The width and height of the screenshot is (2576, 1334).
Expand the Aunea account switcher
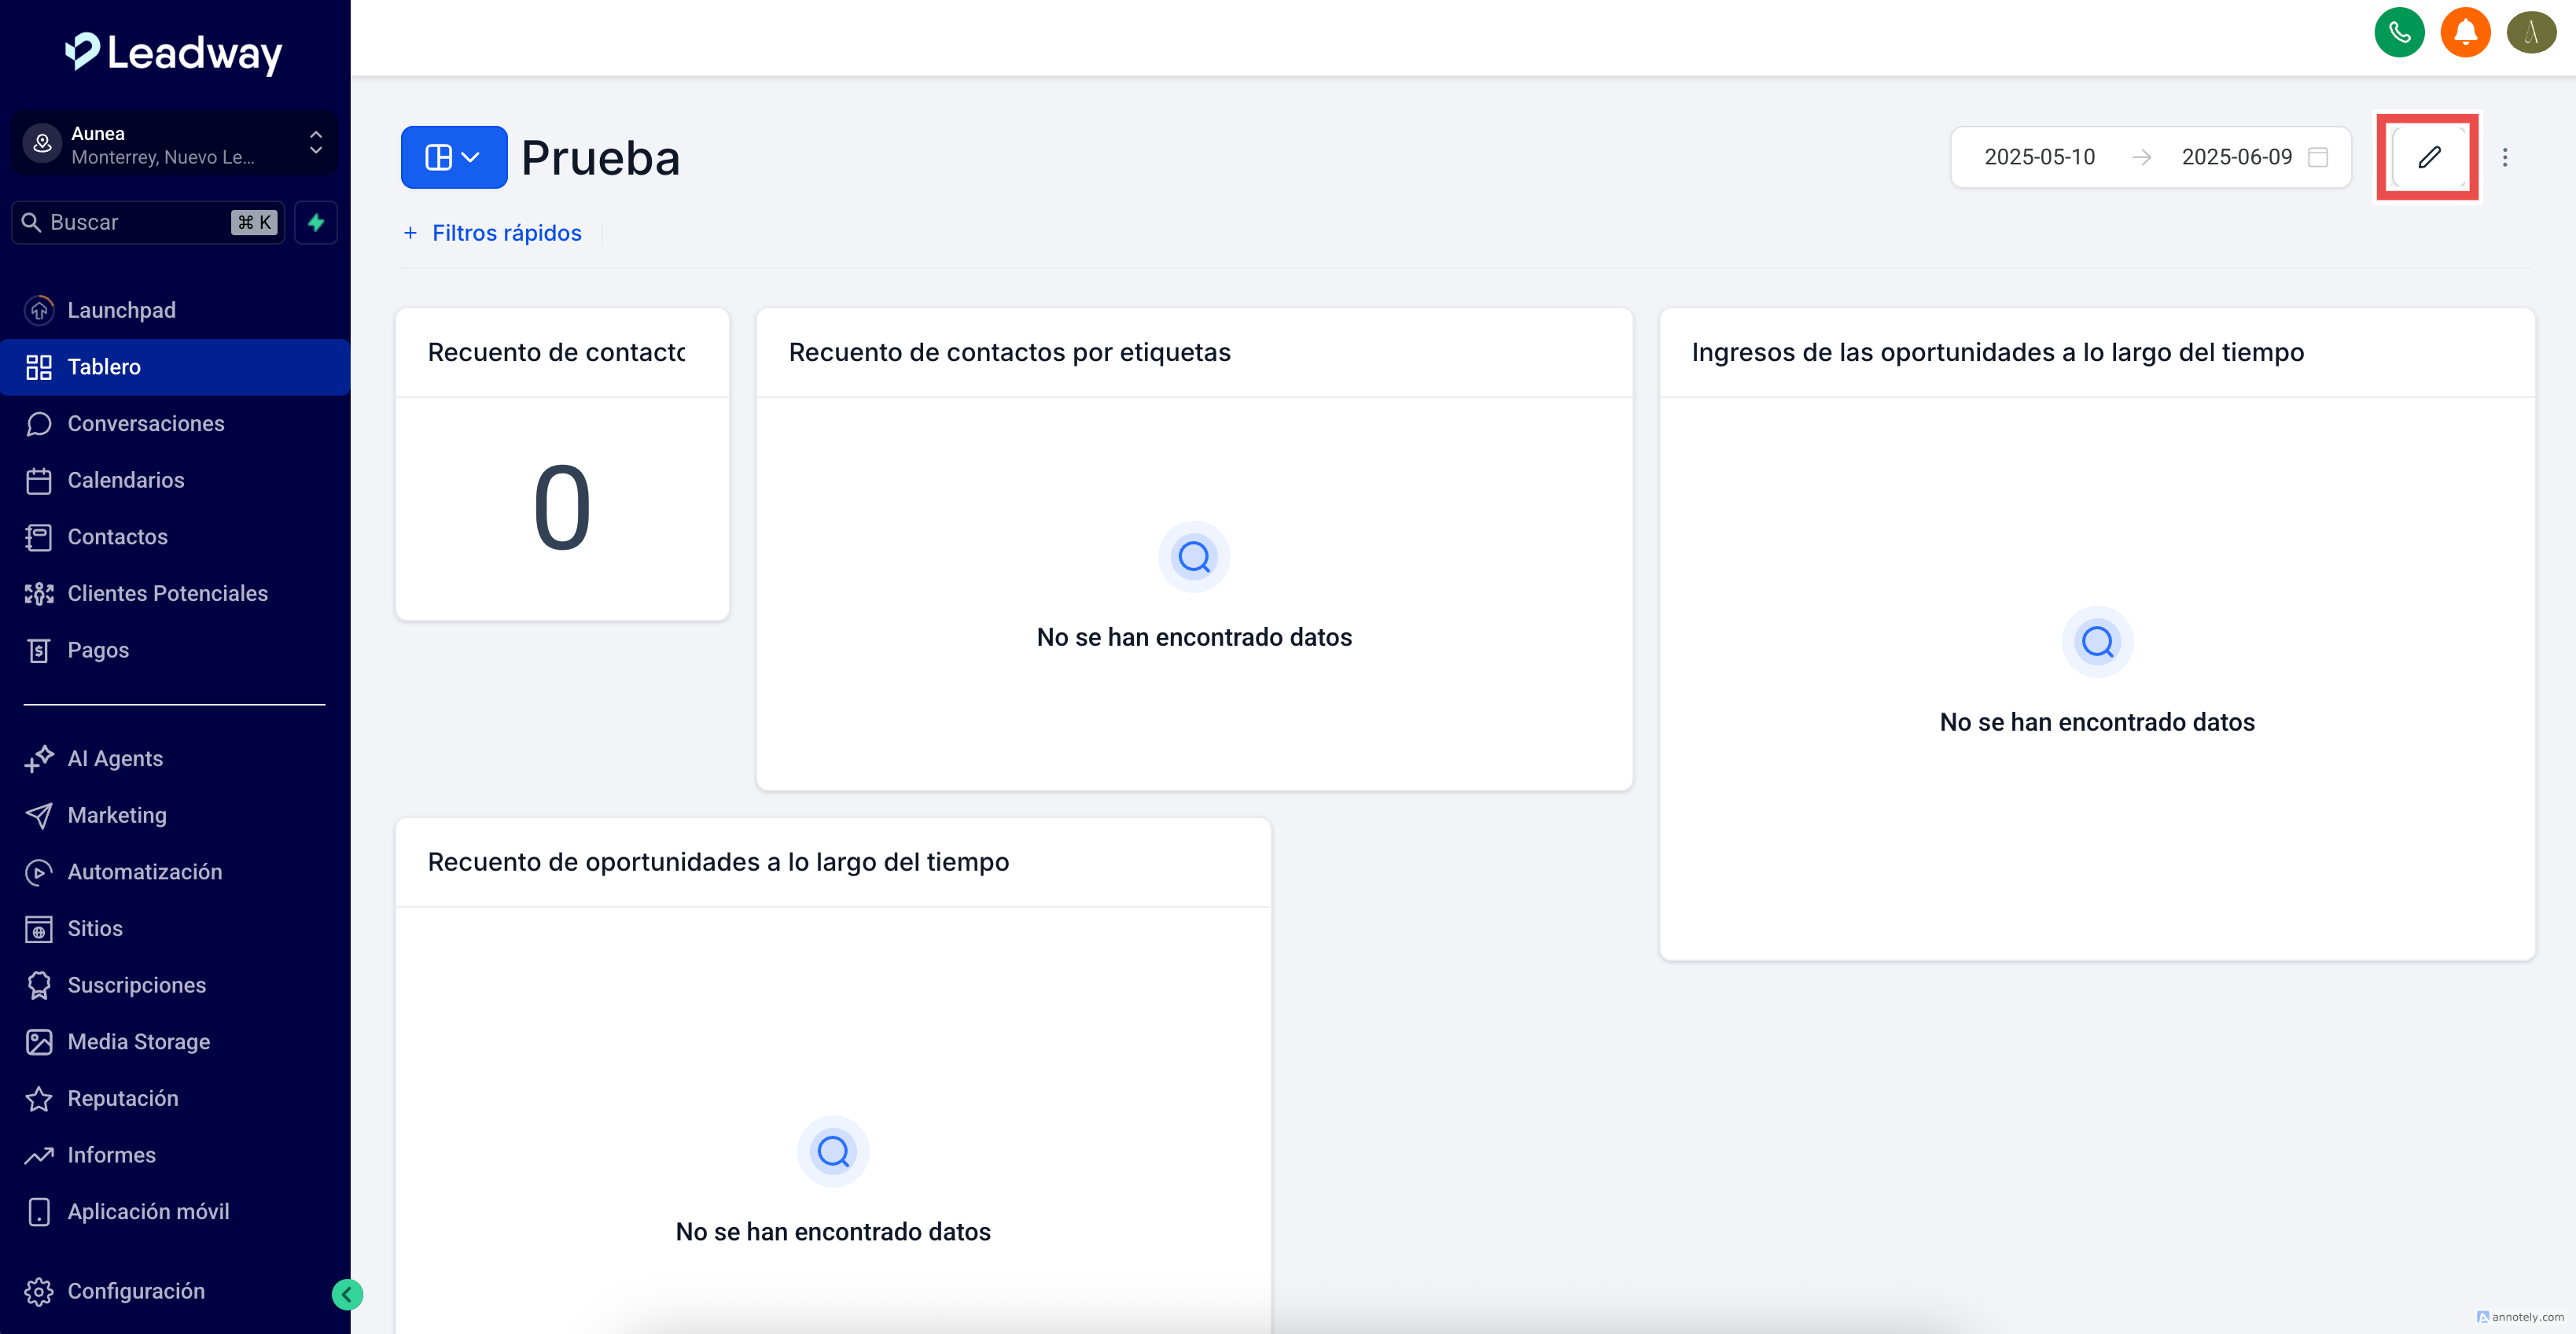click(x=174, y=145)
